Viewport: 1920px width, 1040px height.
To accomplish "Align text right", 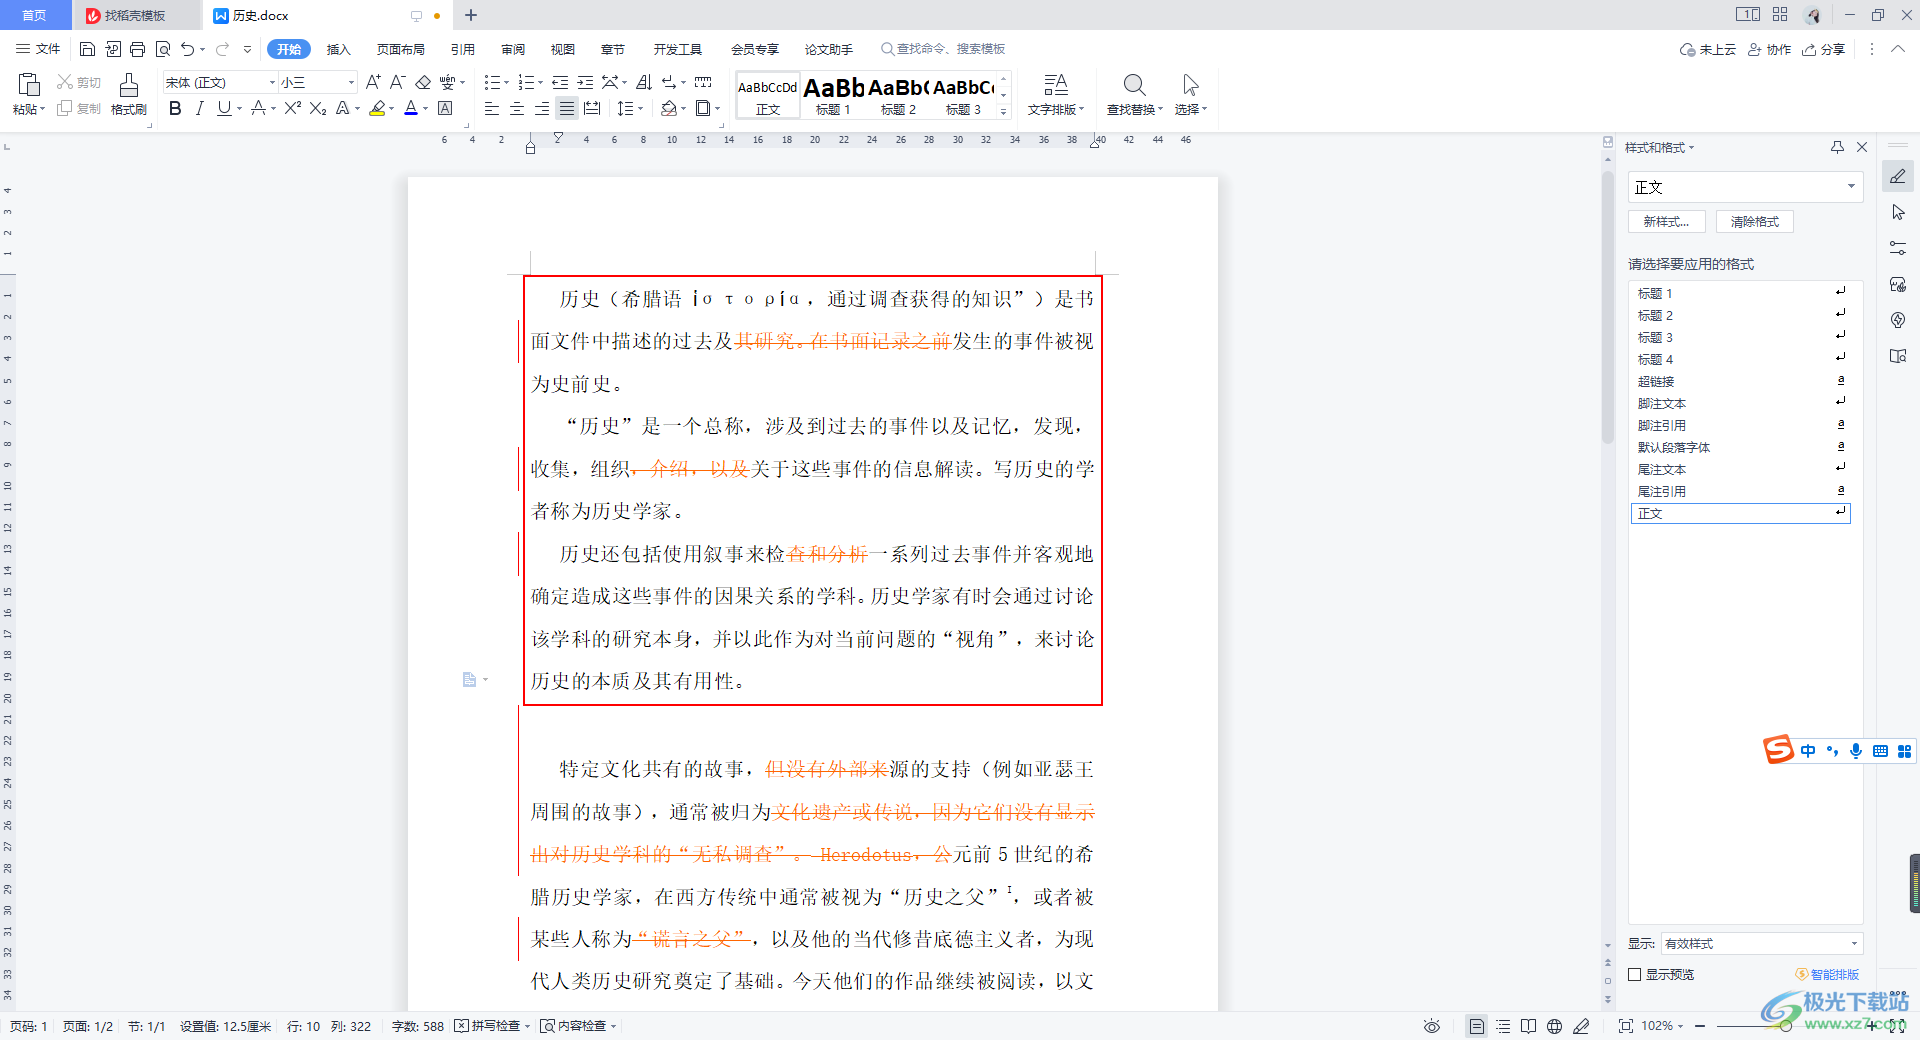I will pos(542,108).
